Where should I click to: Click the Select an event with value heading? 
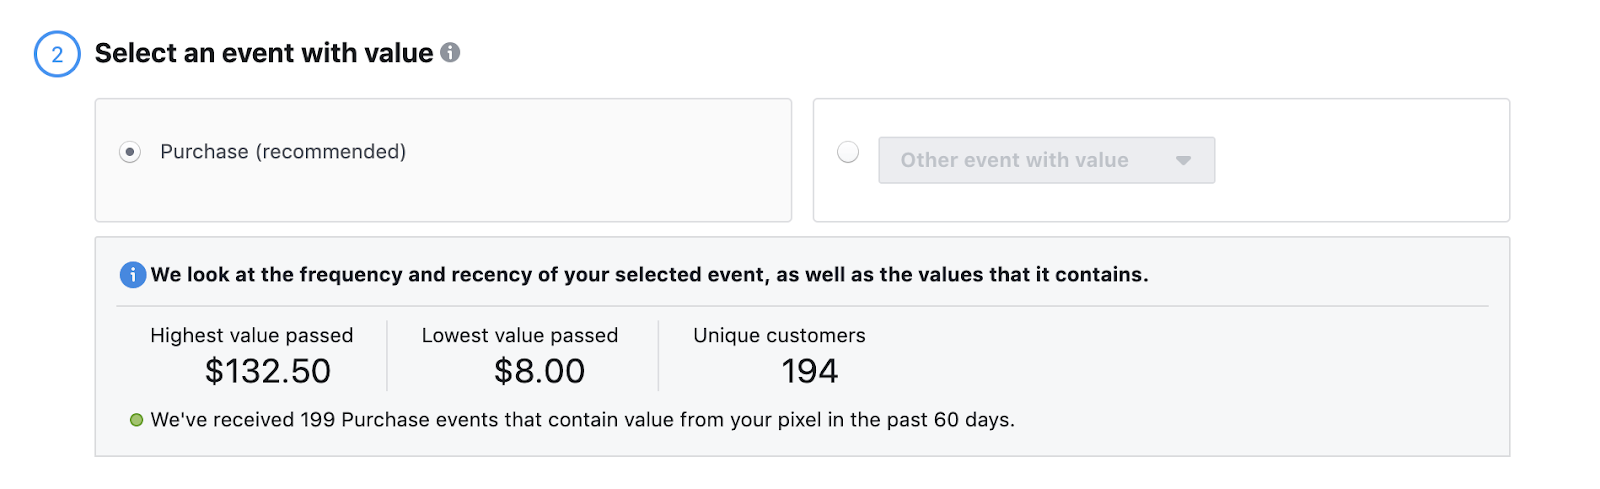(x=264, y=53)
